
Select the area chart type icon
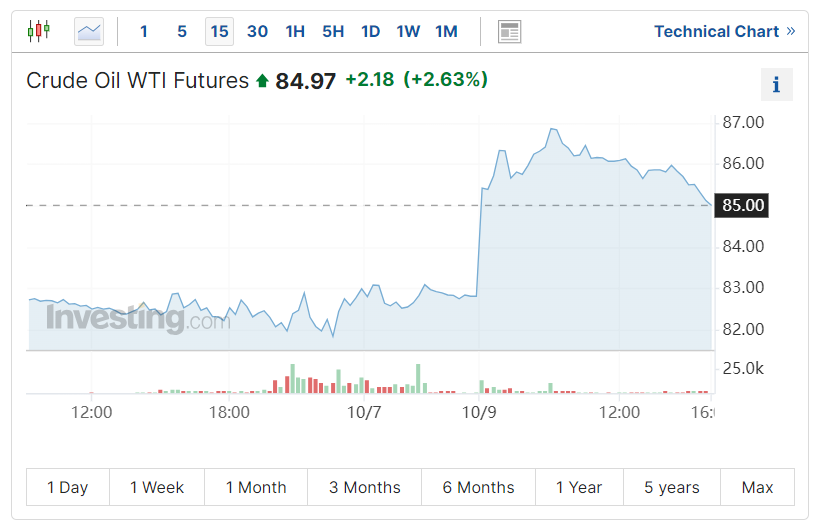[89, 31]
